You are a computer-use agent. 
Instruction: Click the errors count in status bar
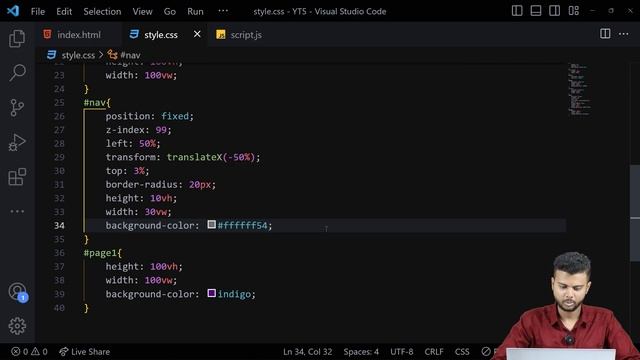[20, 351]
